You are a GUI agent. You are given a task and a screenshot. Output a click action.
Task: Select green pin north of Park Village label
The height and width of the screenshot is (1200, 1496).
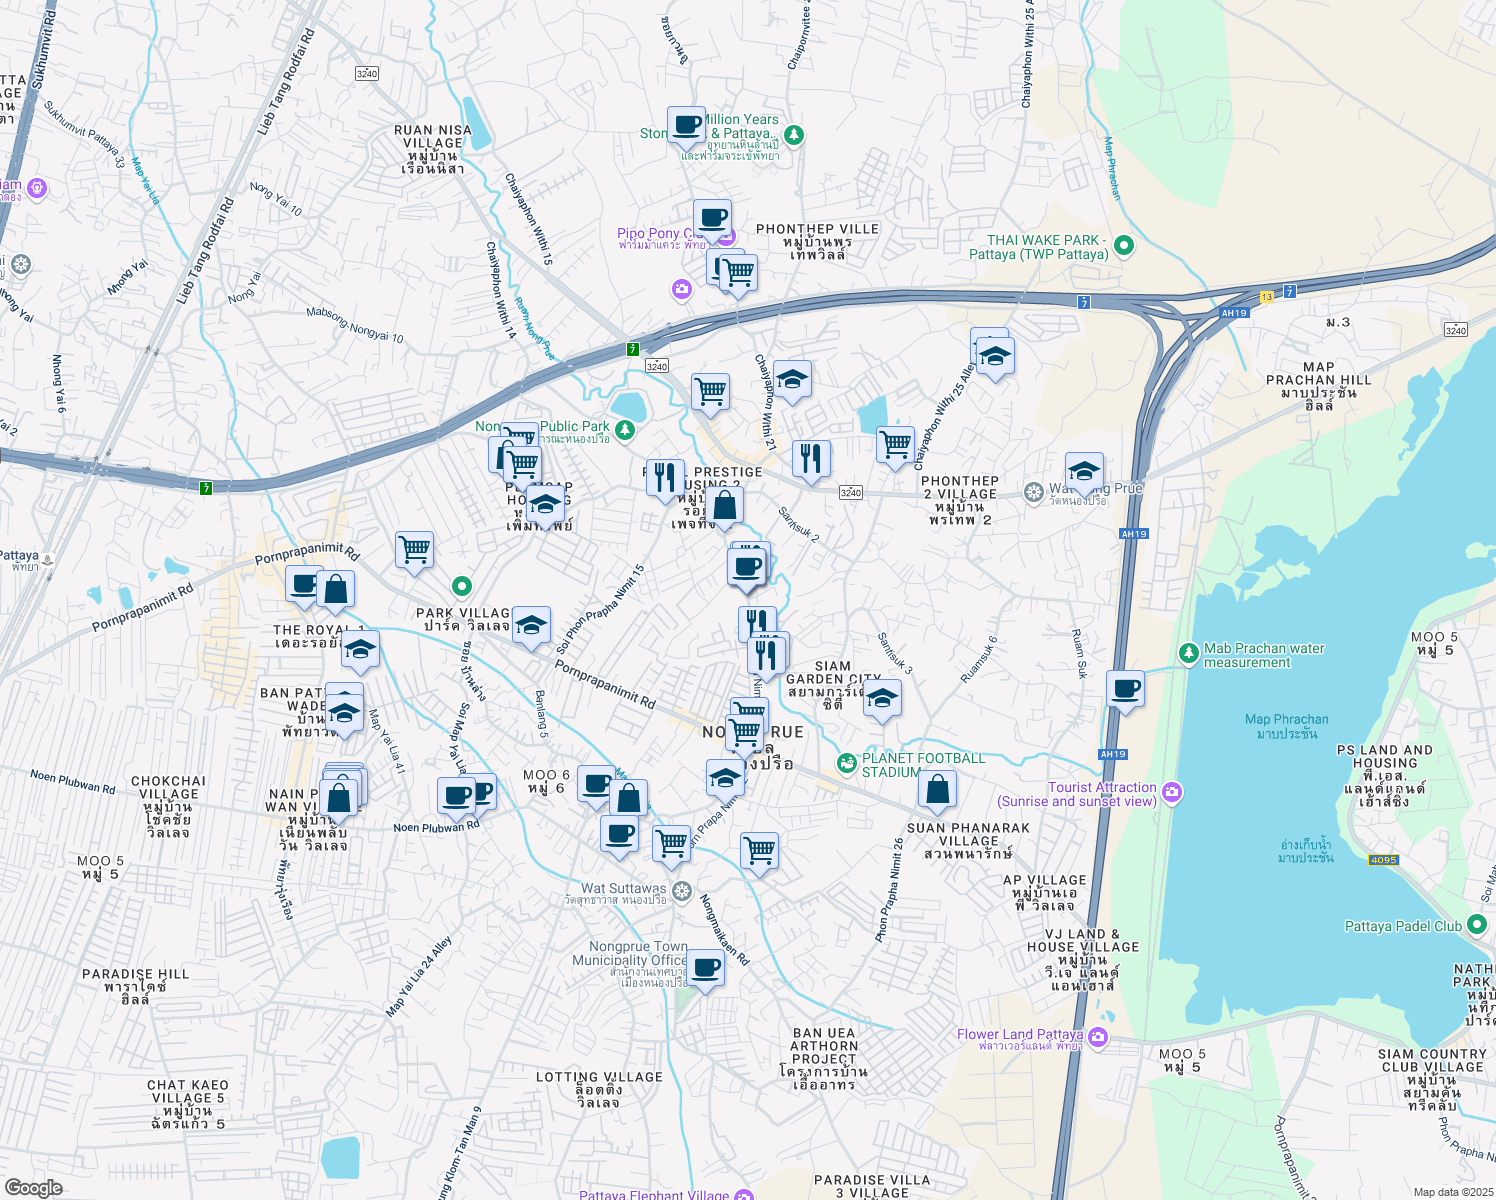click(461, 586)
